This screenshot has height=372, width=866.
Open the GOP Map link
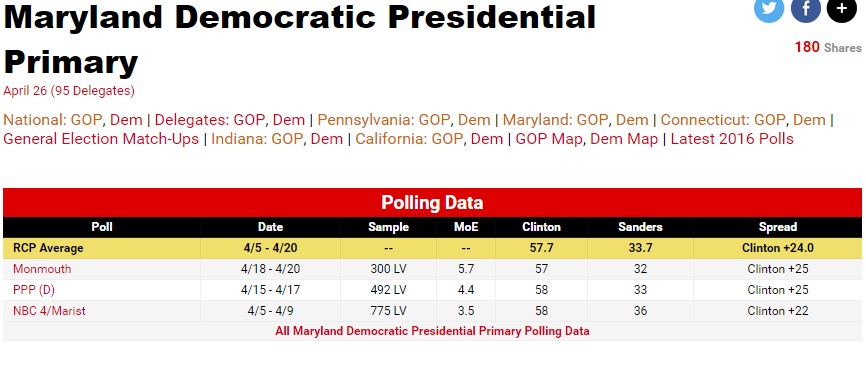tap(548, 139)
